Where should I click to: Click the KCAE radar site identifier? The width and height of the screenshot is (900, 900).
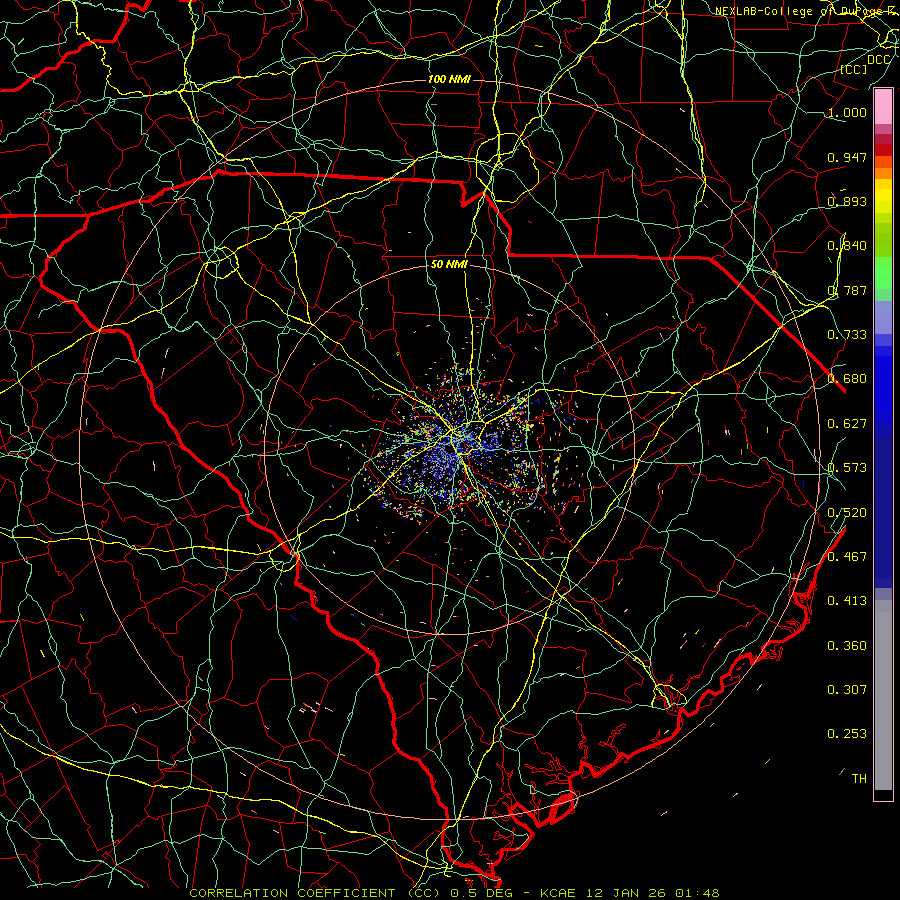pos(557,893)
